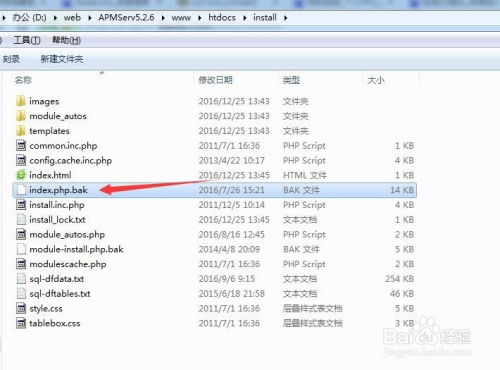Click the modulescache.php file icon
500x370 pixels.
point(21,264)
